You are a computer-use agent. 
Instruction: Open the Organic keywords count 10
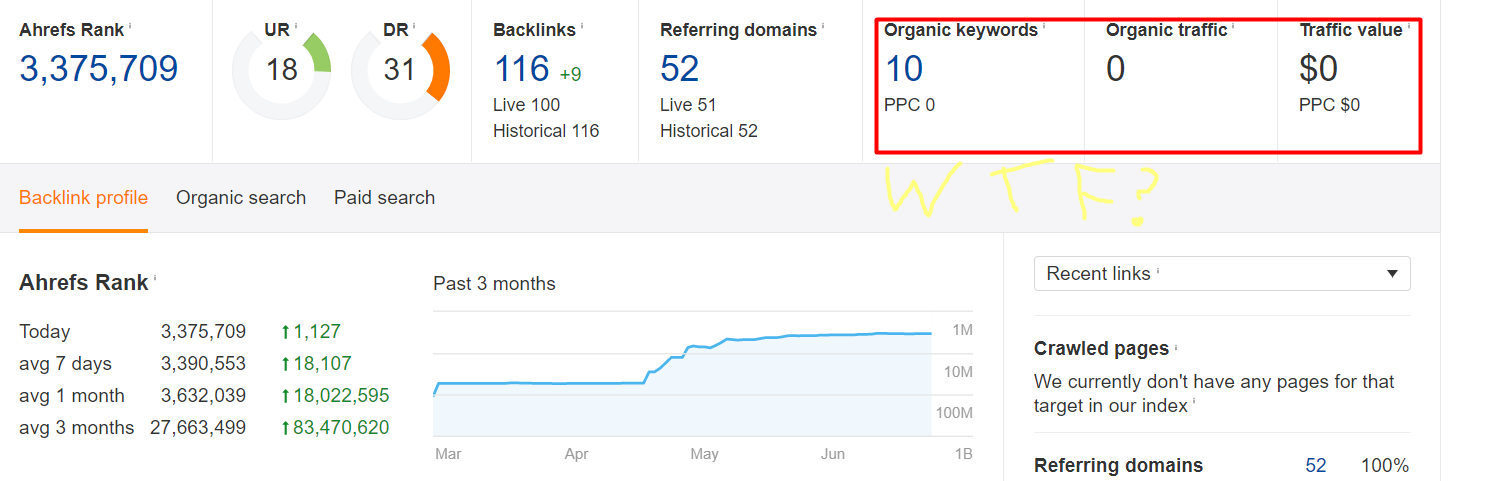pyautogui.click(x=904, y=69)
